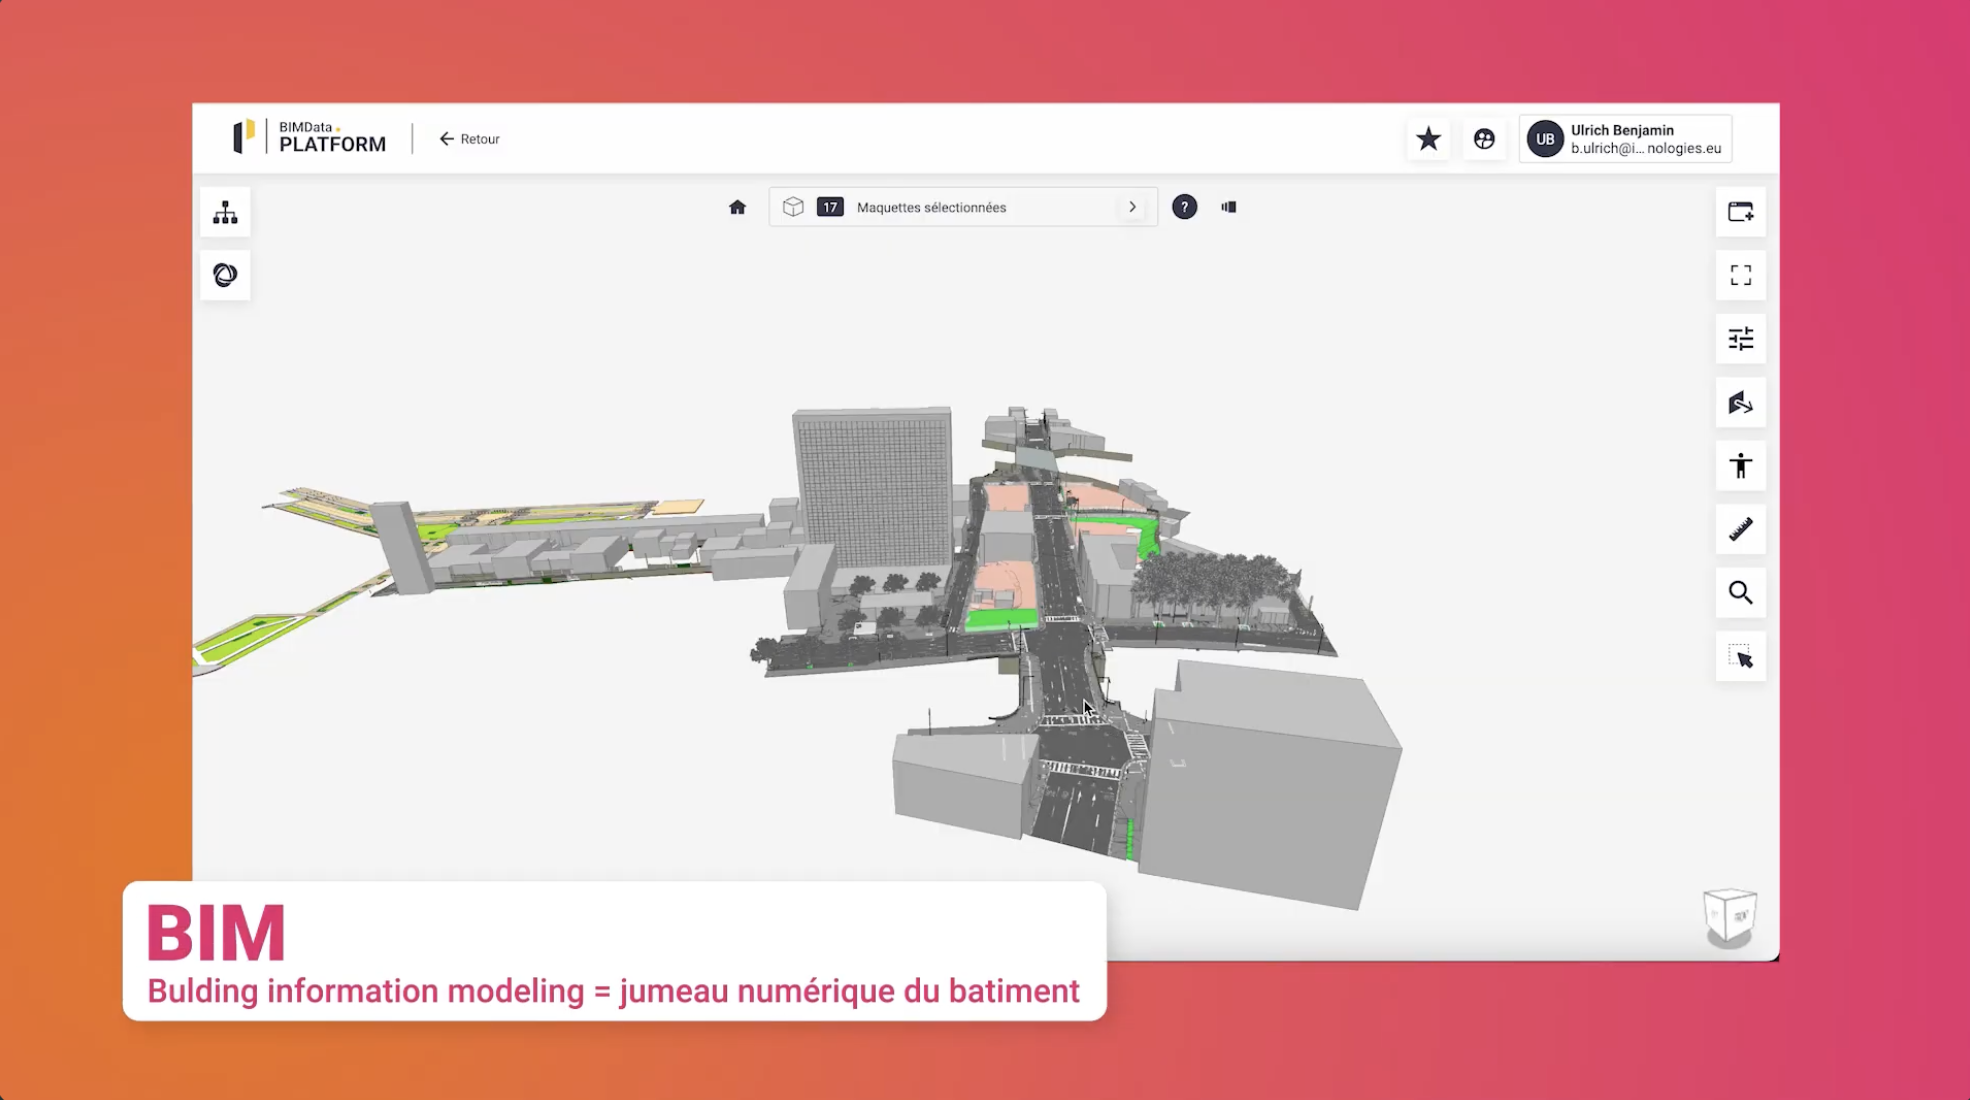
Task: Click the 17 selected models badge
Action: click(830, 207)
